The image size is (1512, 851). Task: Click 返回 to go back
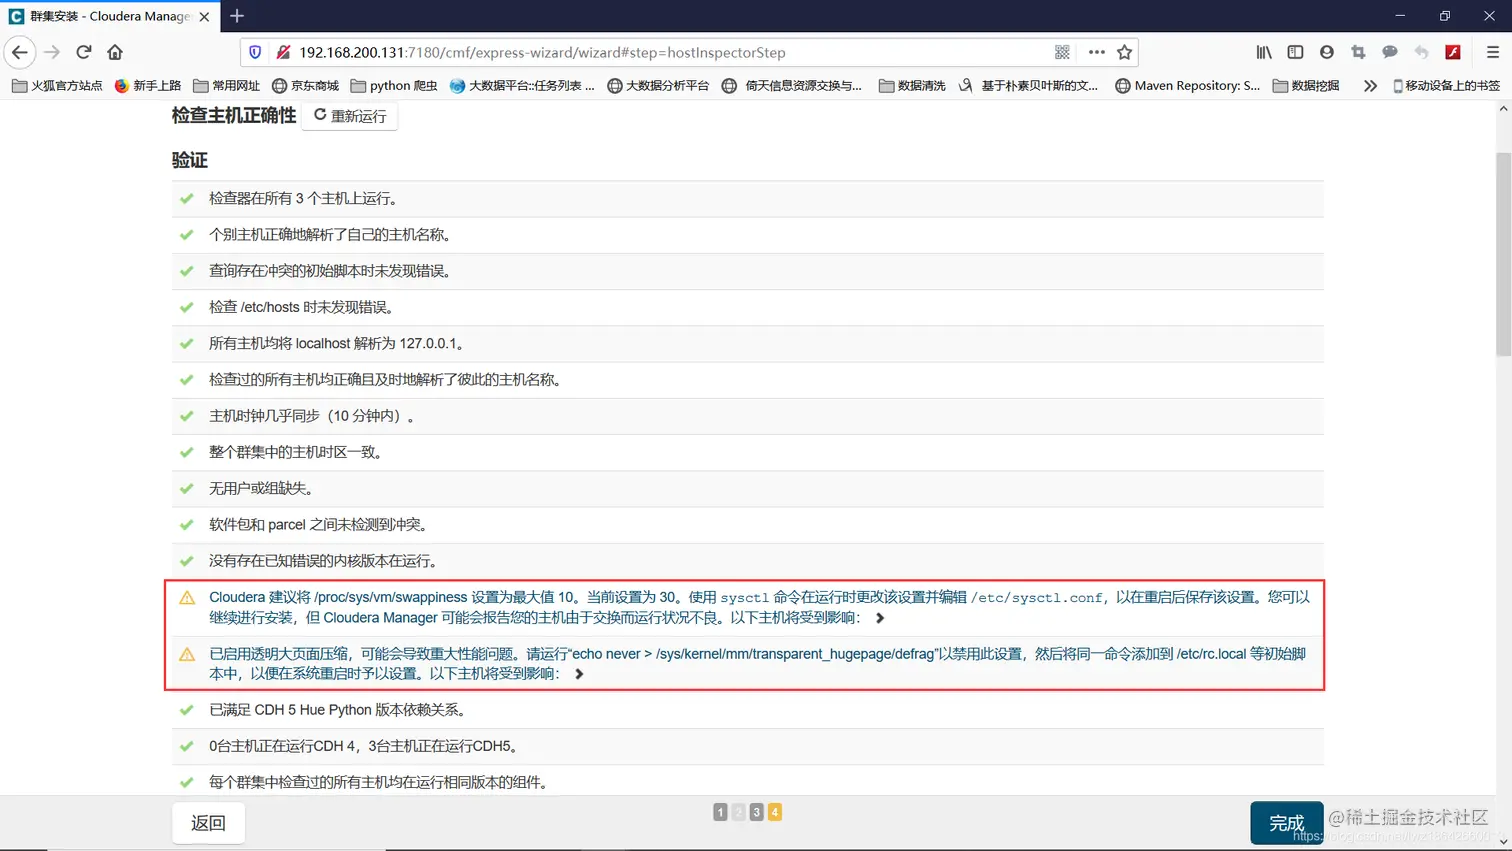point(208,823)
